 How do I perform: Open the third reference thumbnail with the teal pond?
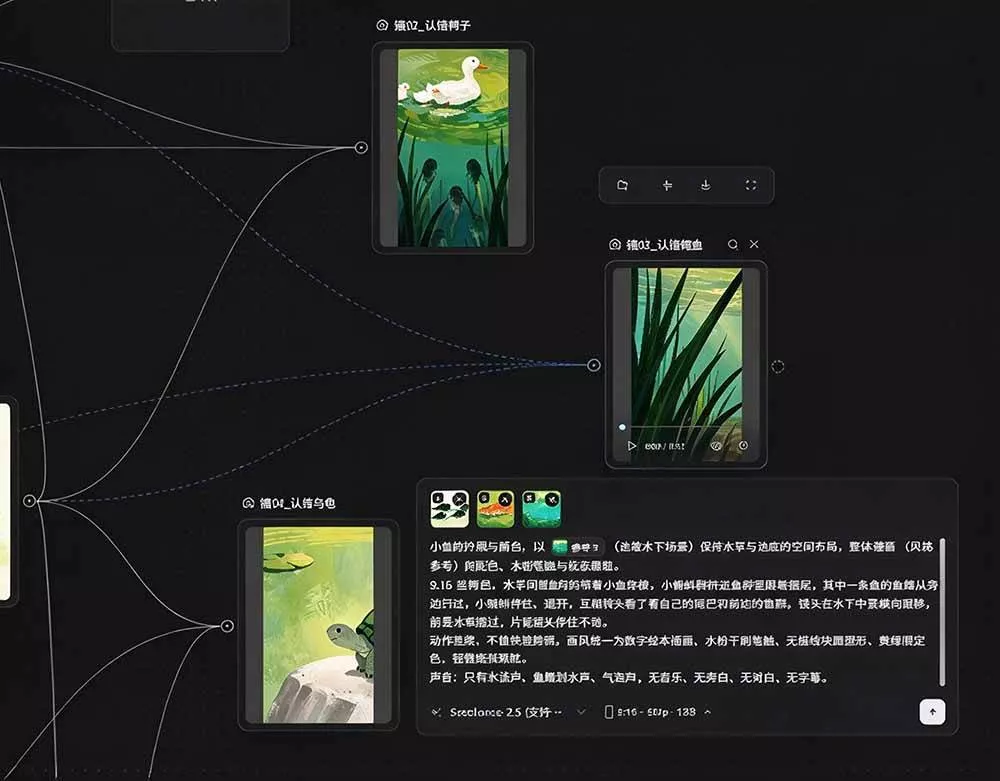pyautogui.click(x=541, y=509)
